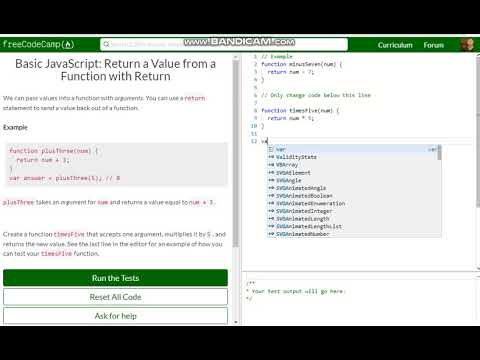Open the Curriculum link
The height and width of the screenshot is (360, 480).
click(395, 45)
